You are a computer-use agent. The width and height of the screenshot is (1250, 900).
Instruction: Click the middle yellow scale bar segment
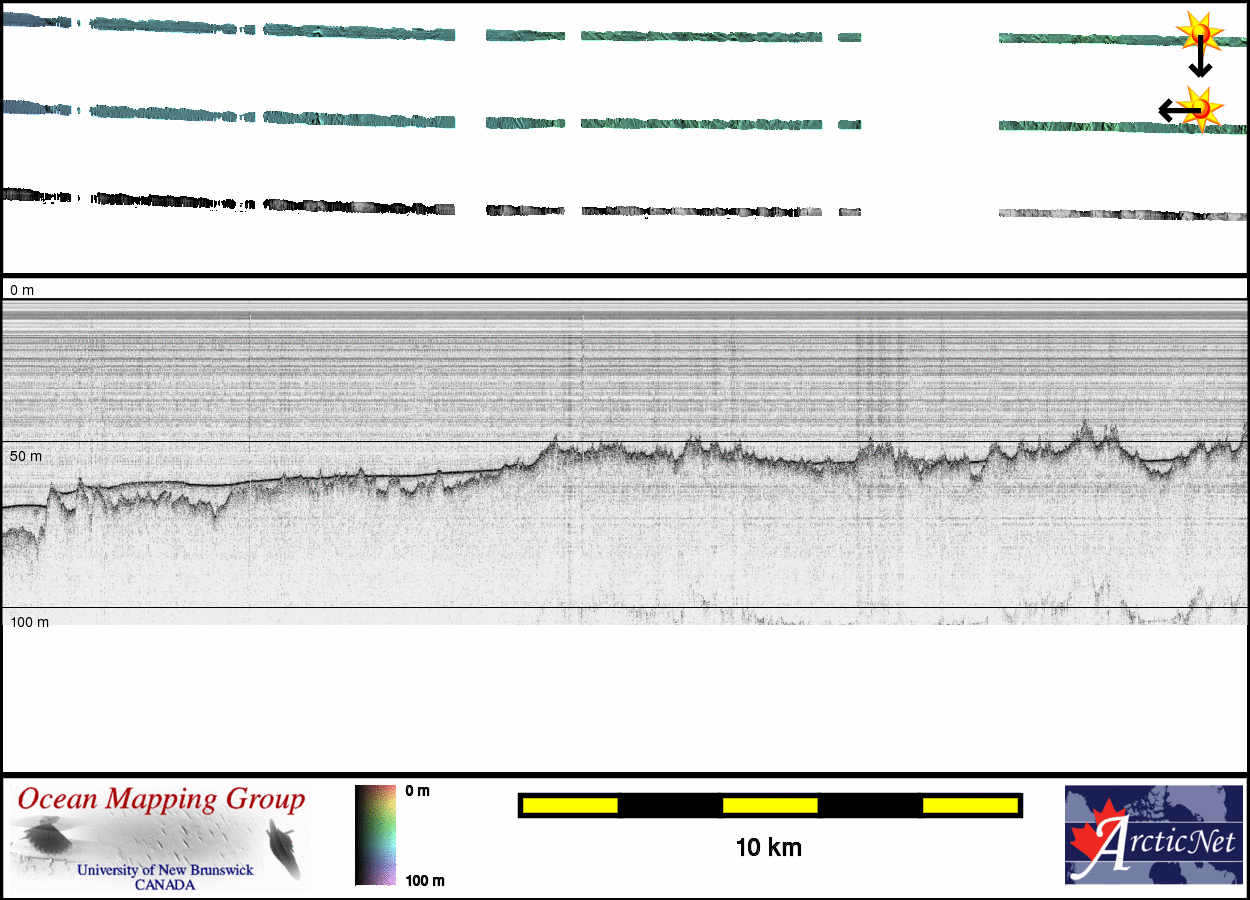(770, 805)
